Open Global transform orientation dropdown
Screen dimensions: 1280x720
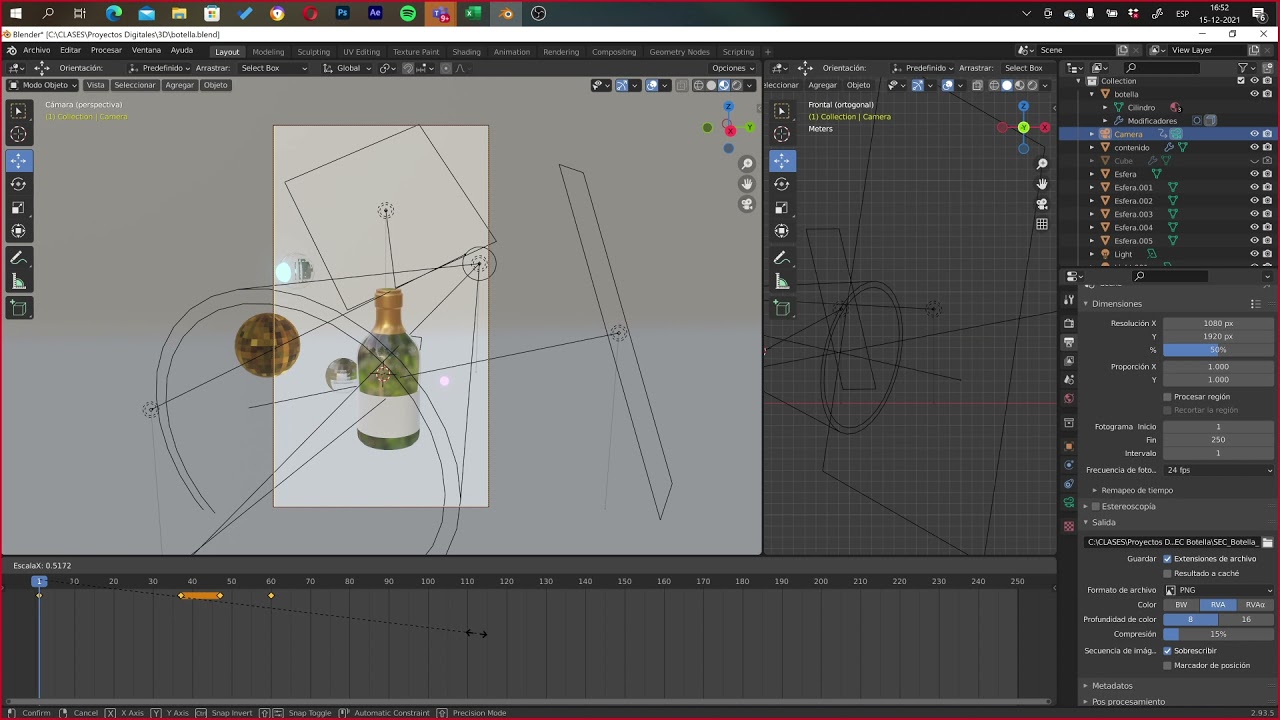(x=347, y=68)
